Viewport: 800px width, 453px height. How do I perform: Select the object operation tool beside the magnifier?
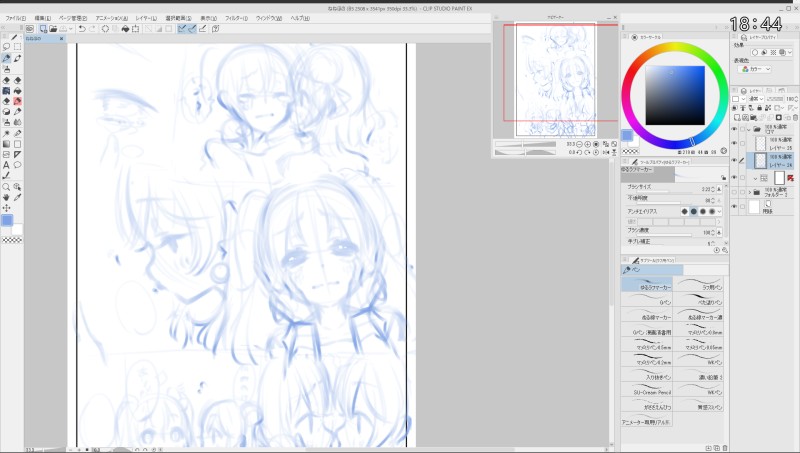click(17, 187)
